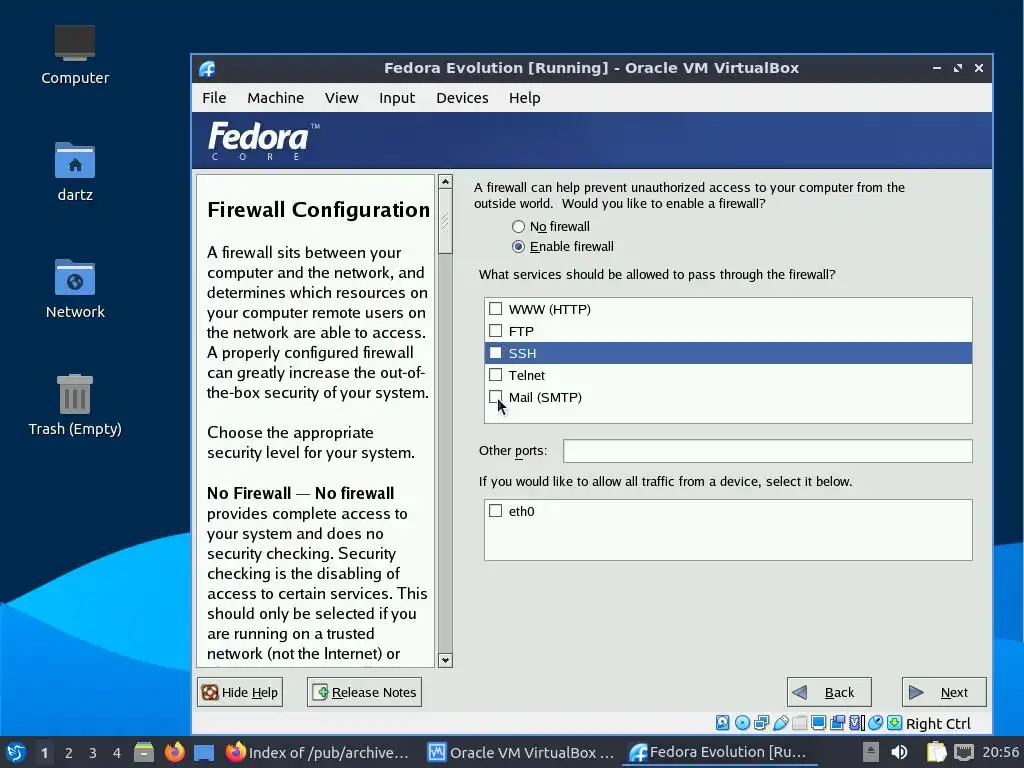Click the help panel scroll down arrow
The width and height of the screenshot is (1024, 768).
445,660
